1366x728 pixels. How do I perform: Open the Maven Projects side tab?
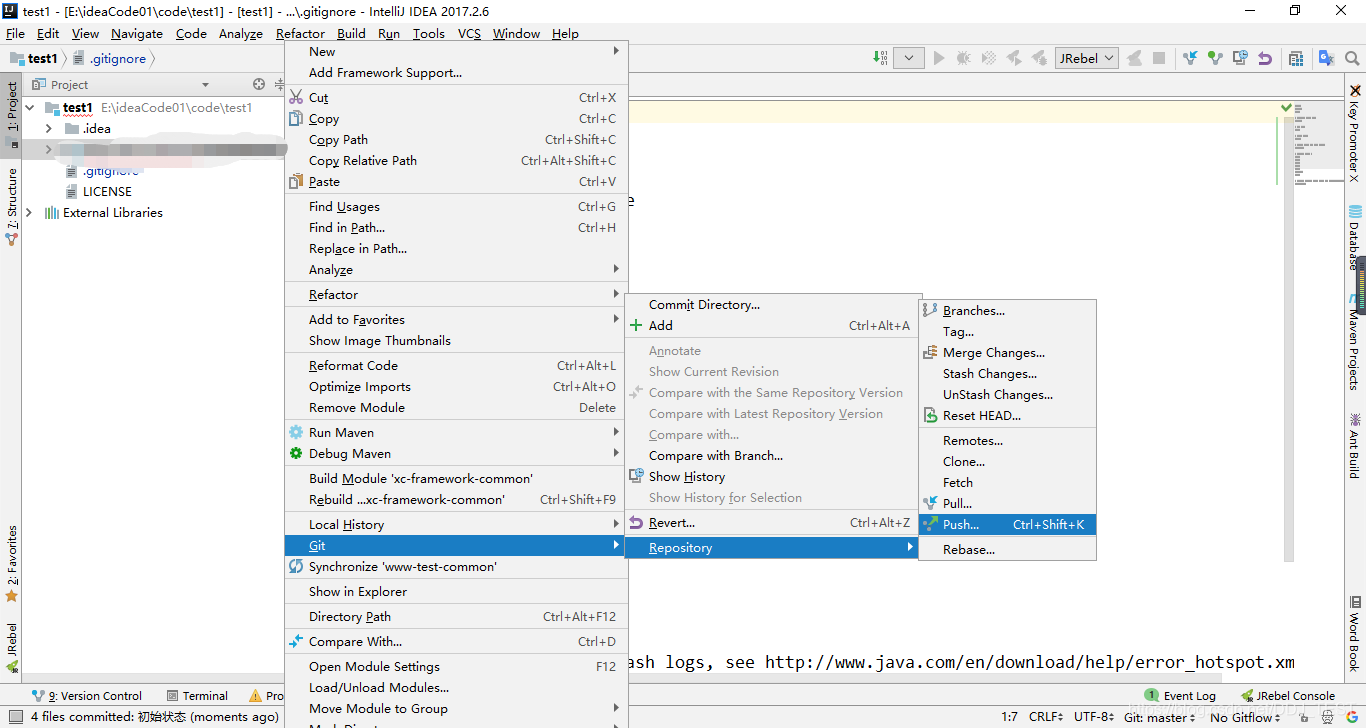1355,342
